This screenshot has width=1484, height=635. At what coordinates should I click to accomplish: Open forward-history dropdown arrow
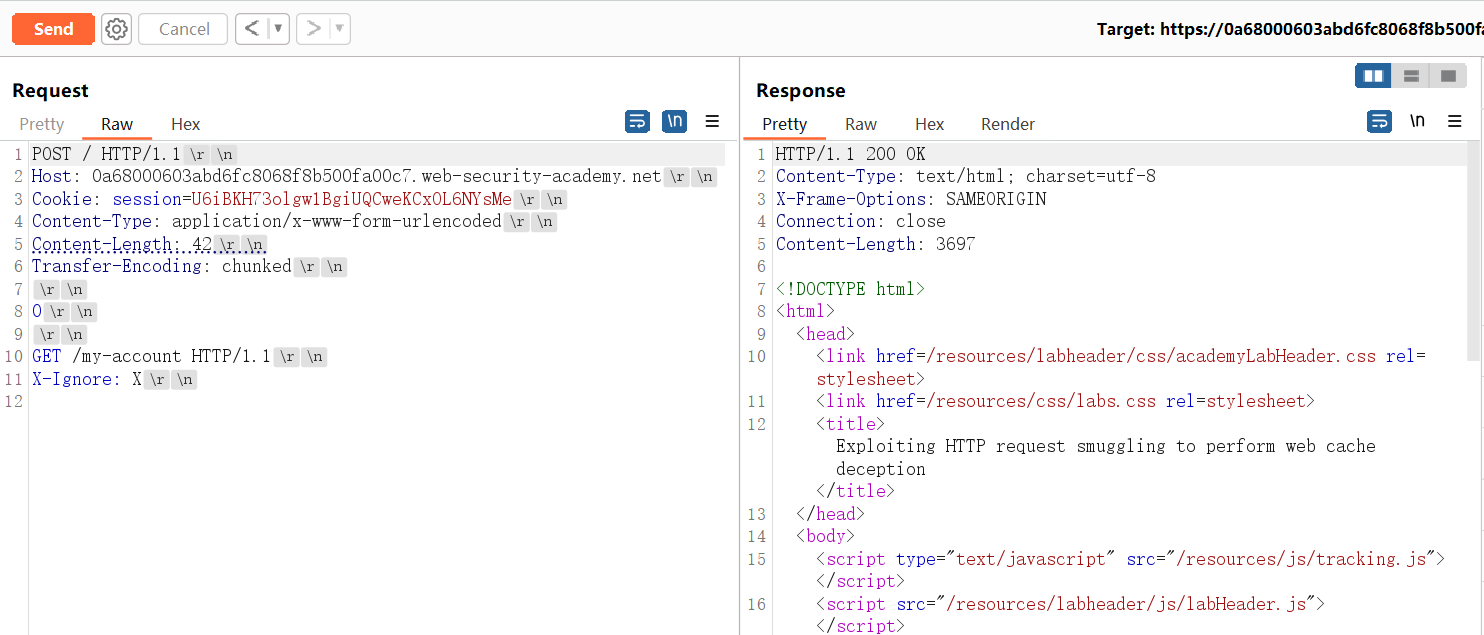[340, 29]
